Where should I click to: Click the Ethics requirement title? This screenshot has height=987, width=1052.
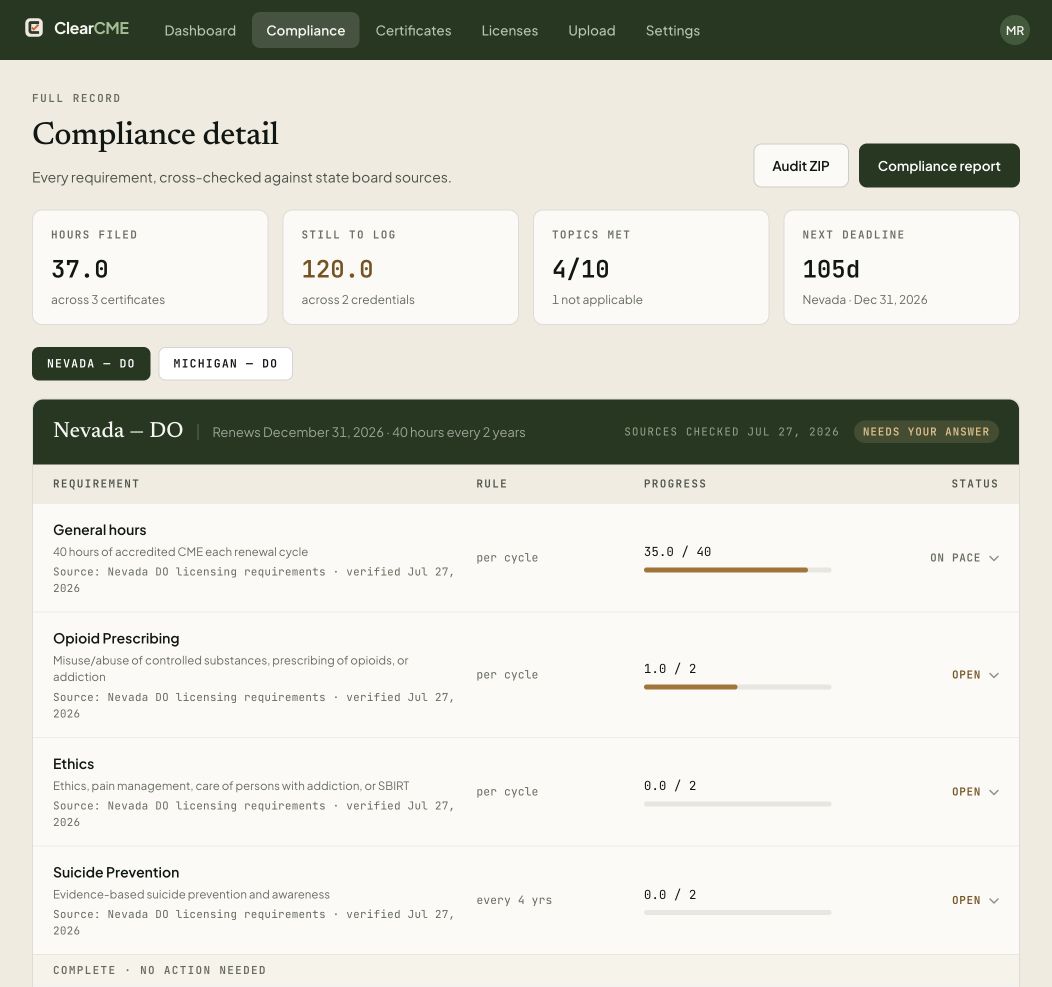73,764
